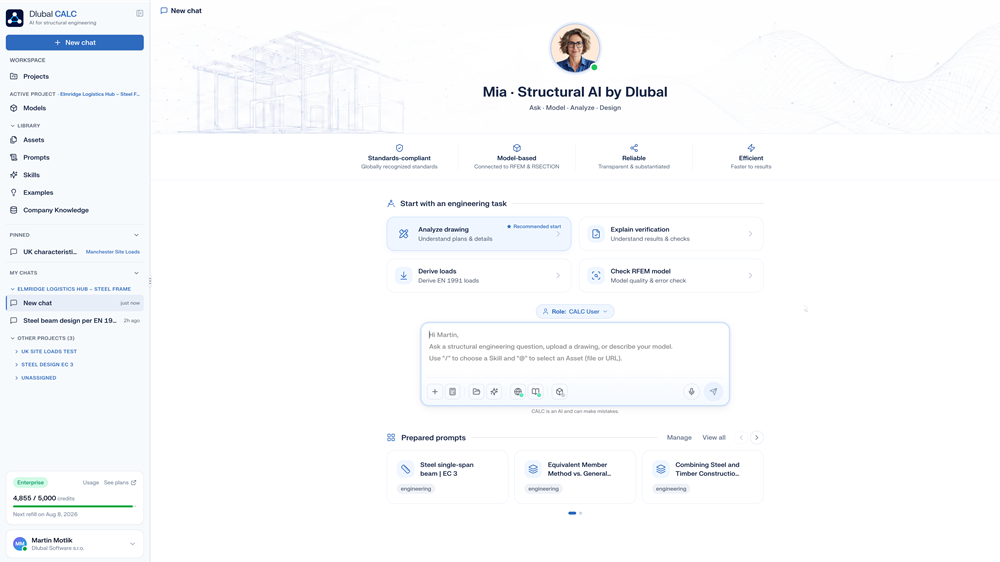Toggle the globe web search icon

(x=518, y=392)
